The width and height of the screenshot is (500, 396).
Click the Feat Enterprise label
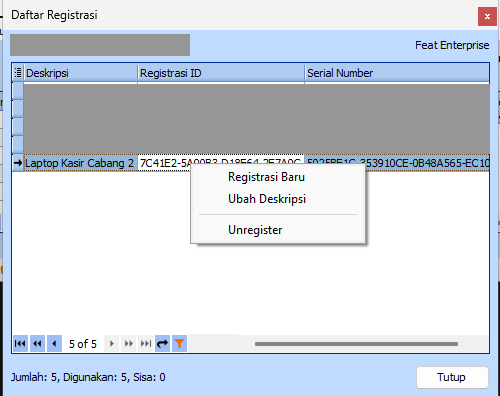(x=452, y=45)
